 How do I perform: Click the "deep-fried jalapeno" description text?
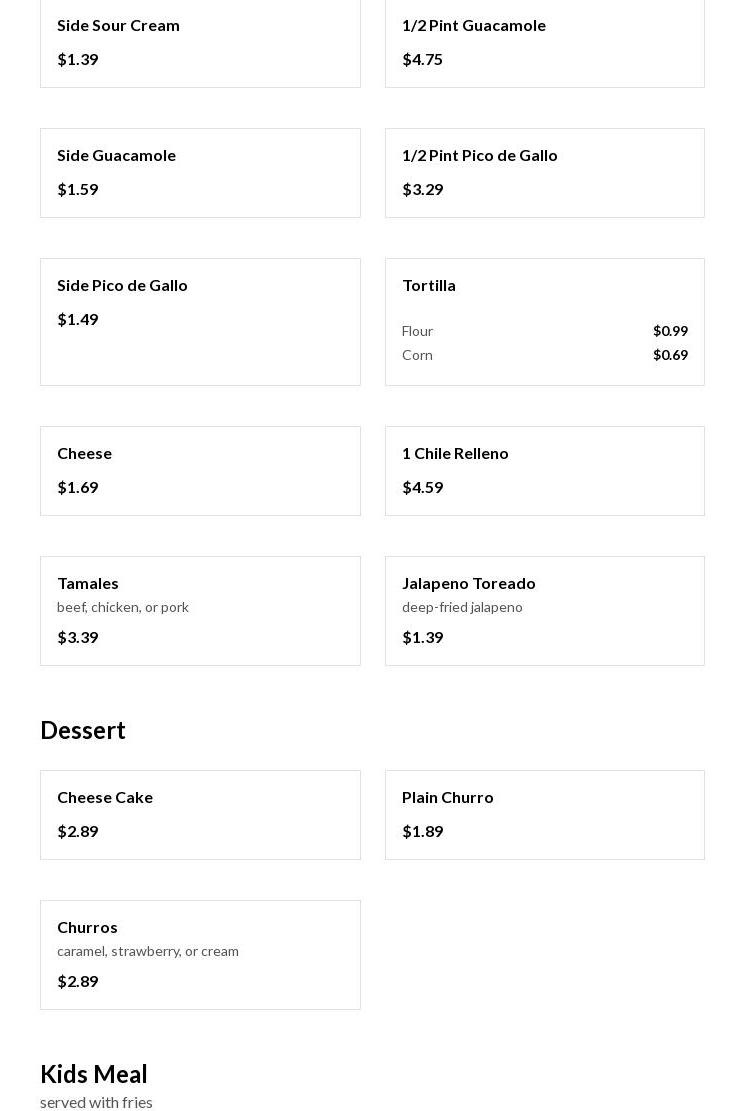[x=462, y=607]
